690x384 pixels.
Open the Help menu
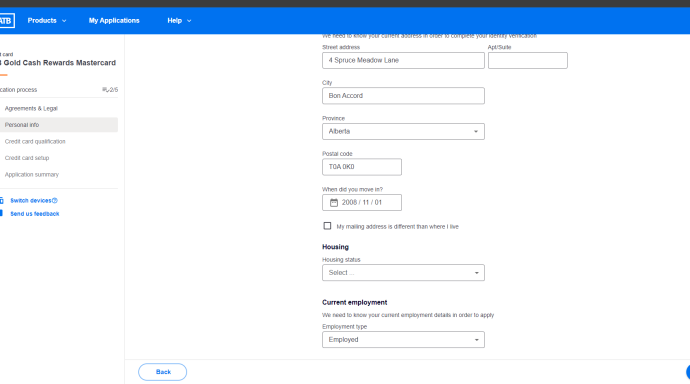coord(179,21)
